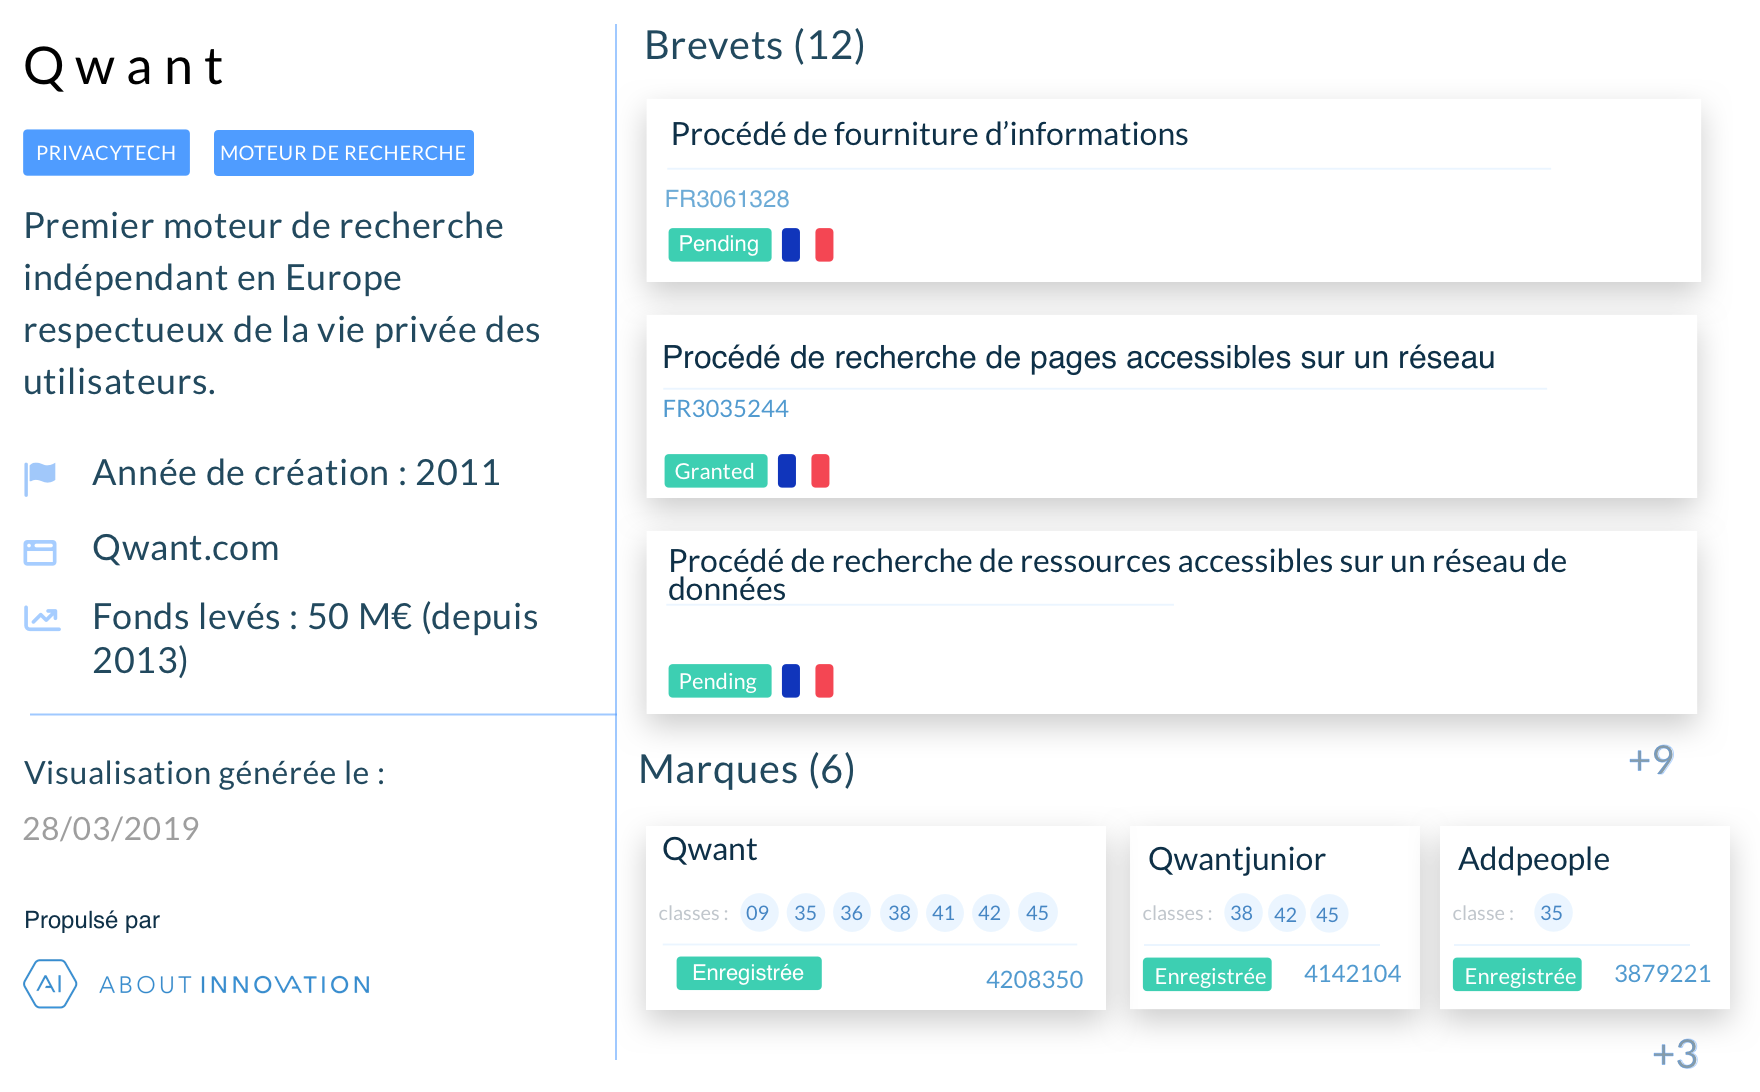Select class 38 on Qwantjunior trademark
This screenshot has width=1760, height=1092.
(1242, 913)
